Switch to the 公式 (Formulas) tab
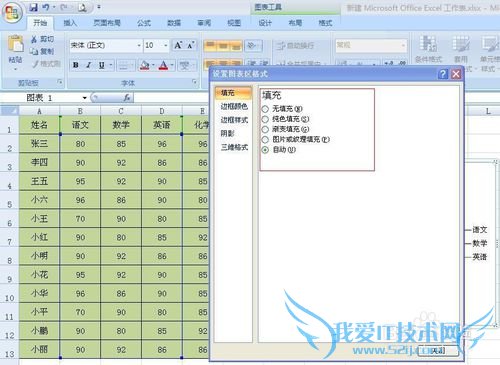This screenshot has height=365, width=500. (x=144, y=23)
